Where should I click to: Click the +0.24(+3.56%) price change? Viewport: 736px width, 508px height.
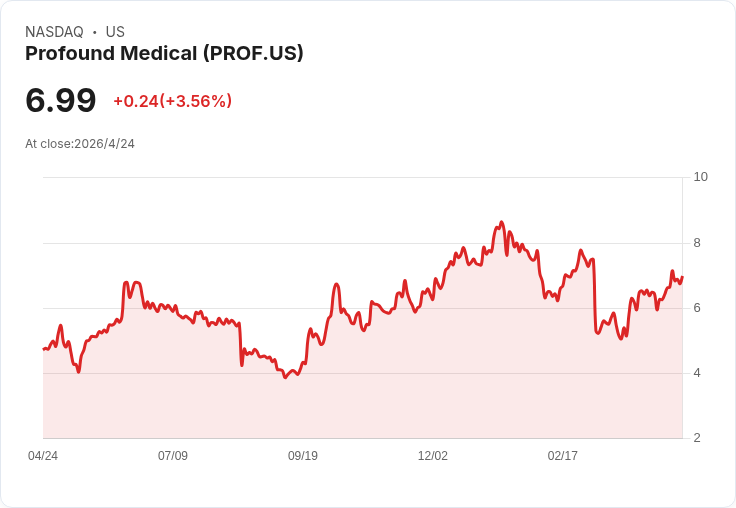tap(172, 101)
